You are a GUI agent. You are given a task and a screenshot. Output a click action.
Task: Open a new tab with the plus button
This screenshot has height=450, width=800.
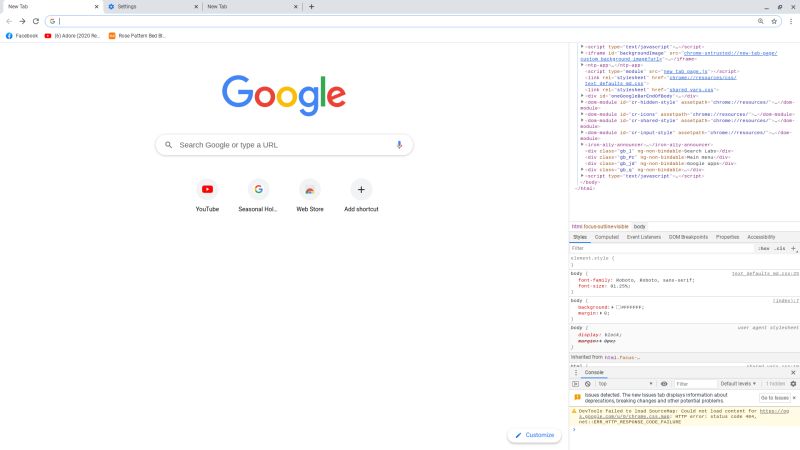pyautogui.click(x=311, y=7)
